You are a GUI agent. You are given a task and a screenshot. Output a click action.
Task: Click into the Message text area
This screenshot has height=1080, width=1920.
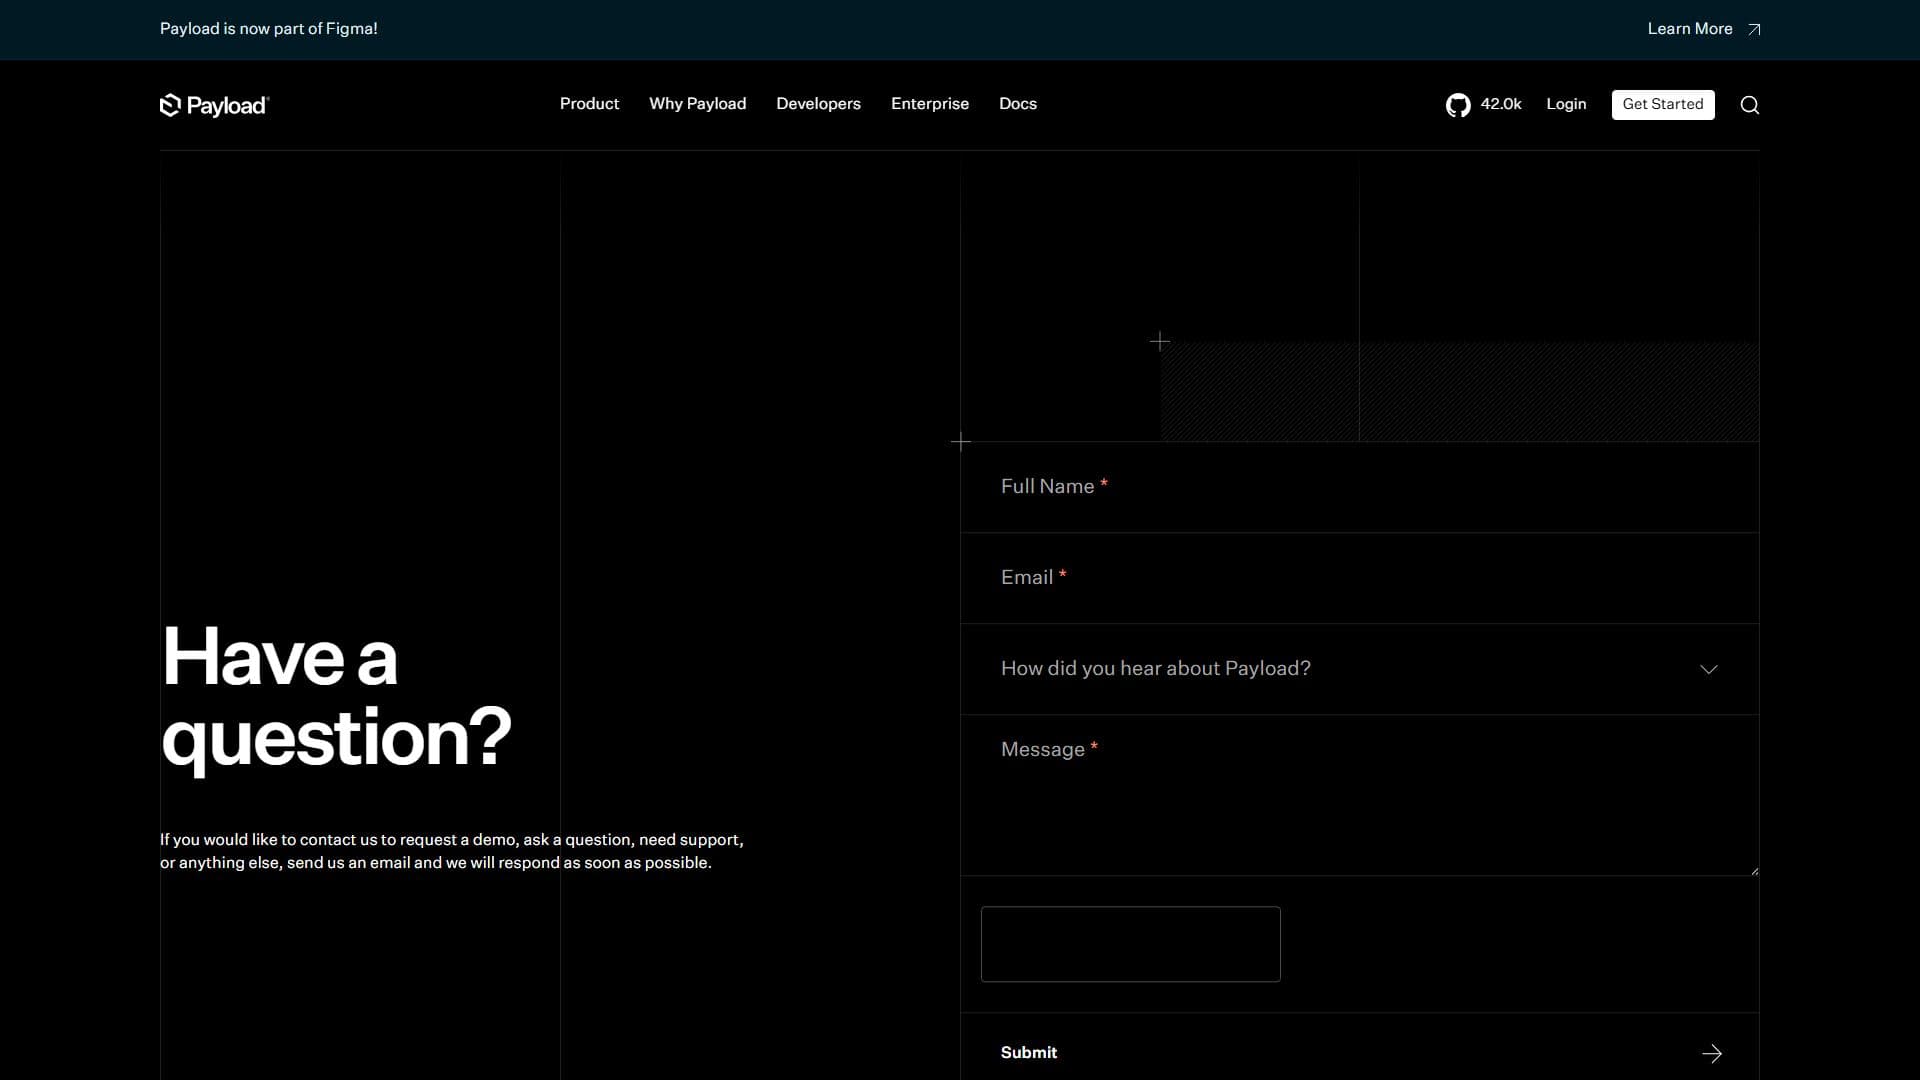click(x=1359, y=796)
